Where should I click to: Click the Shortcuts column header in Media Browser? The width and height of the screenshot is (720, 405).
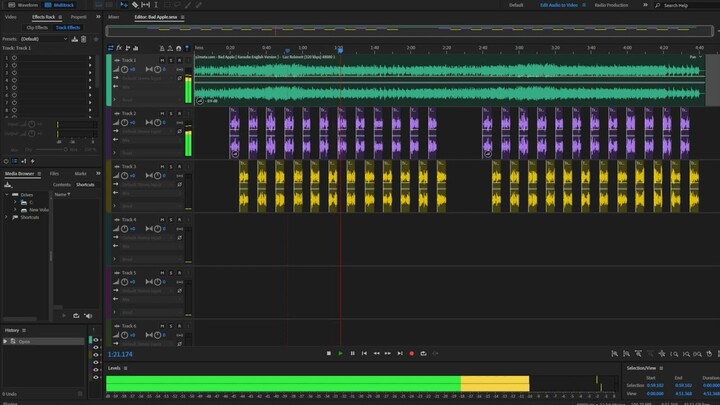click(85, 185)
